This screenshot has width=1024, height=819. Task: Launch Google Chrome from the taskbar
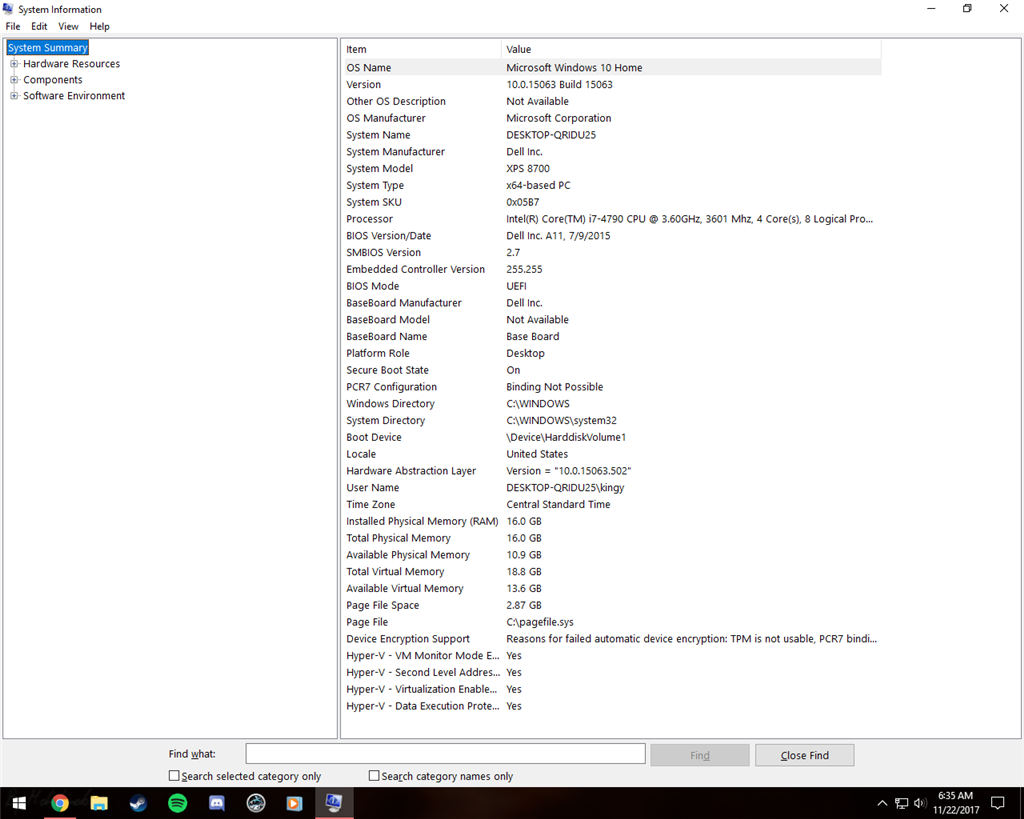[59, 803]
